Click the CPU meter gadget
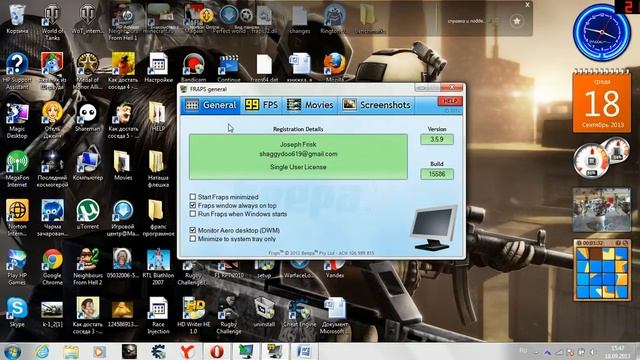This screenshot has height=360, width=640. [601, 158]
